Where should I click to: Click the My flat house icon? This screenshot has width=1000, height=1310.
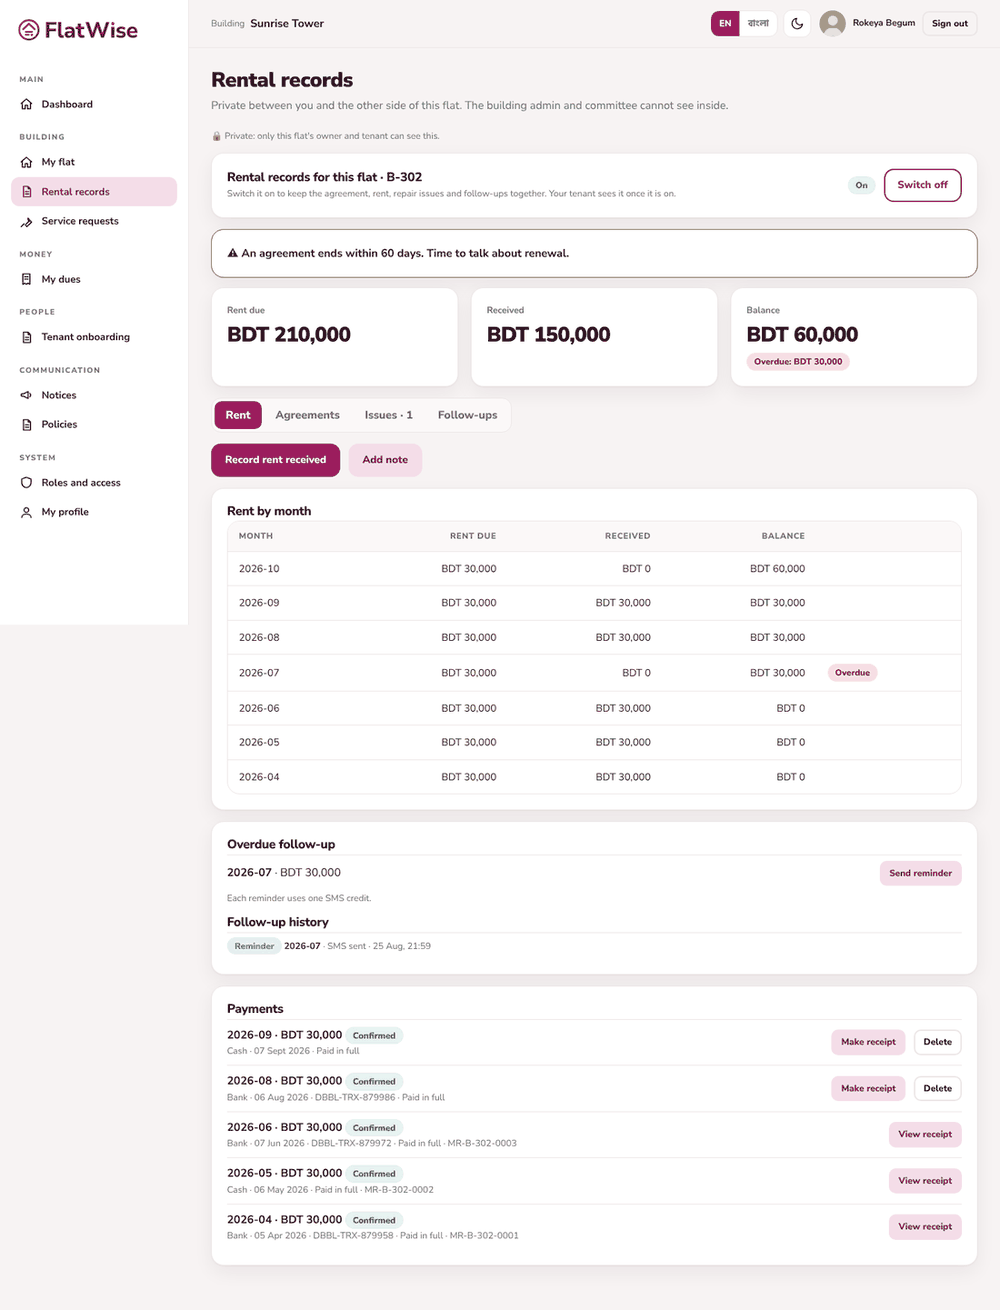(x=27, y=162)
